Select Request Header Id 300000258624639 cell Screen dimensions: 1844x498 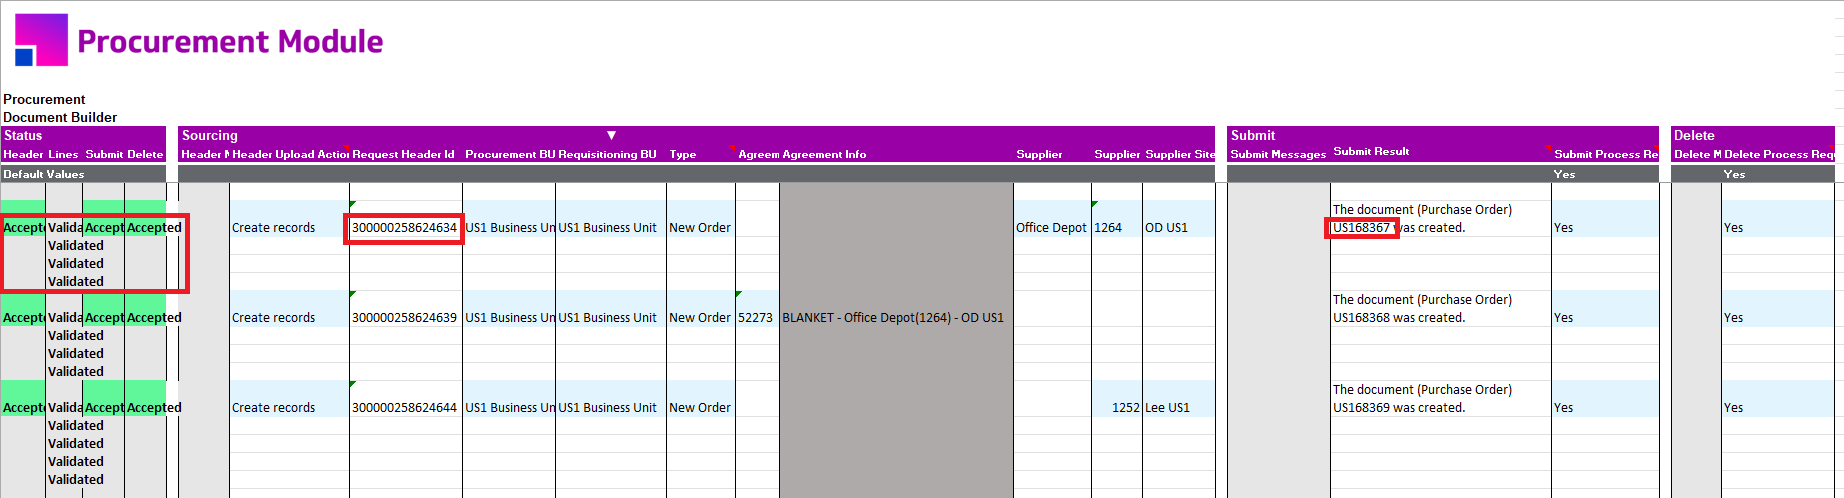coord(404,318)
